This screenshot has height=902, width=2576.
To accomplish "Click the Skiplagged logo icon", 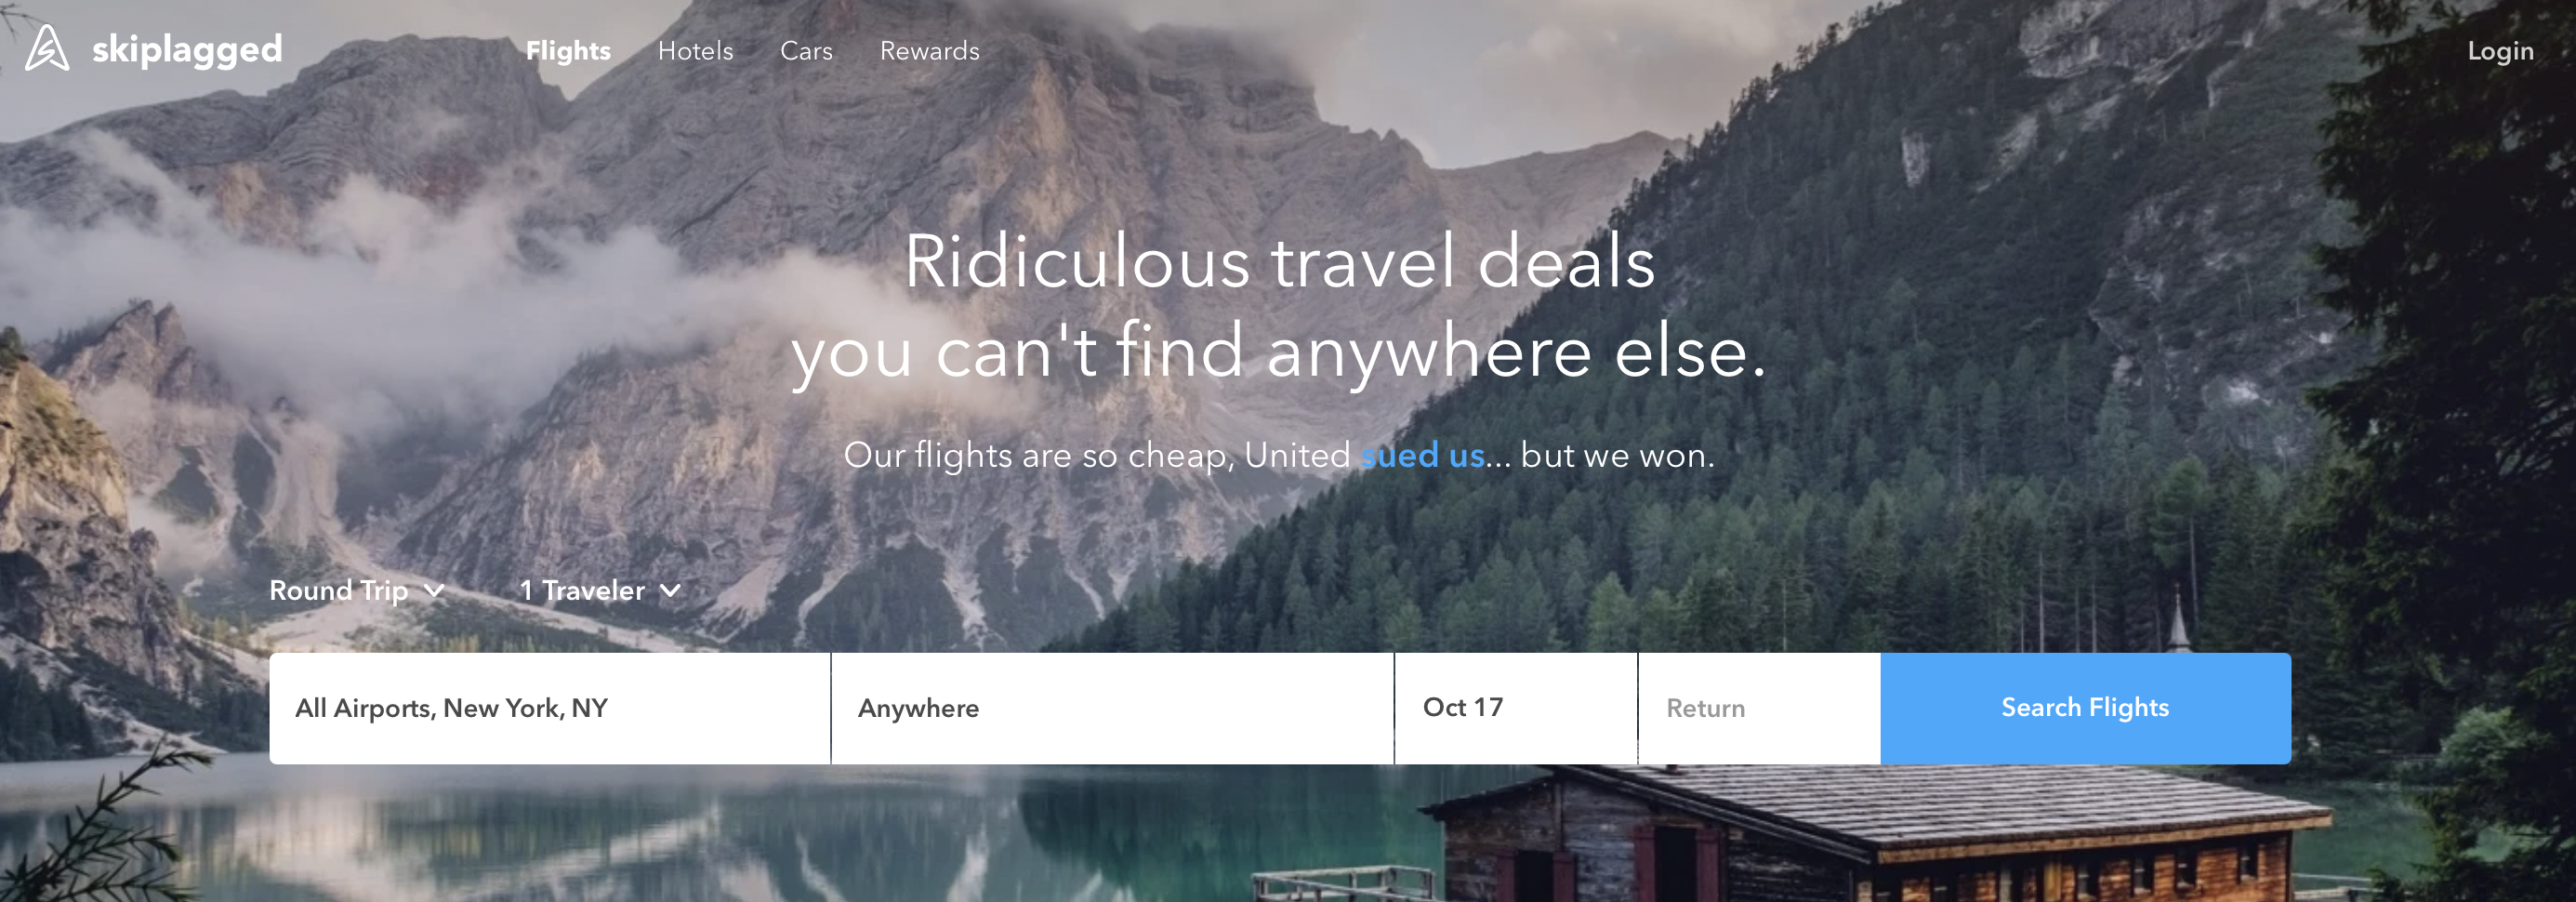I will click(x=47, y=48).
